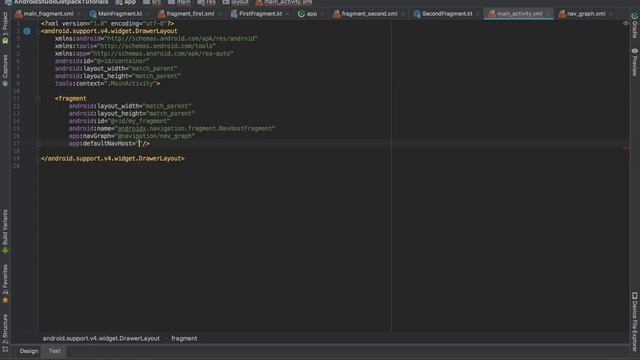Click the opening android.support.v4.widget.DrawerLayout tag
This screenshot has height=360, width=640.
click(x=109, y=31)
